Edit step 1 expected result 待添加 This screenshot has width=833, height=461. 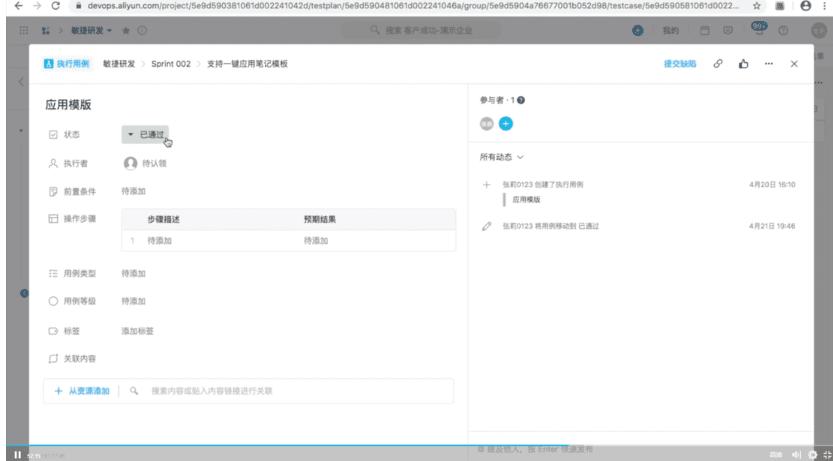pyautogui.click(x=316, y=241)
